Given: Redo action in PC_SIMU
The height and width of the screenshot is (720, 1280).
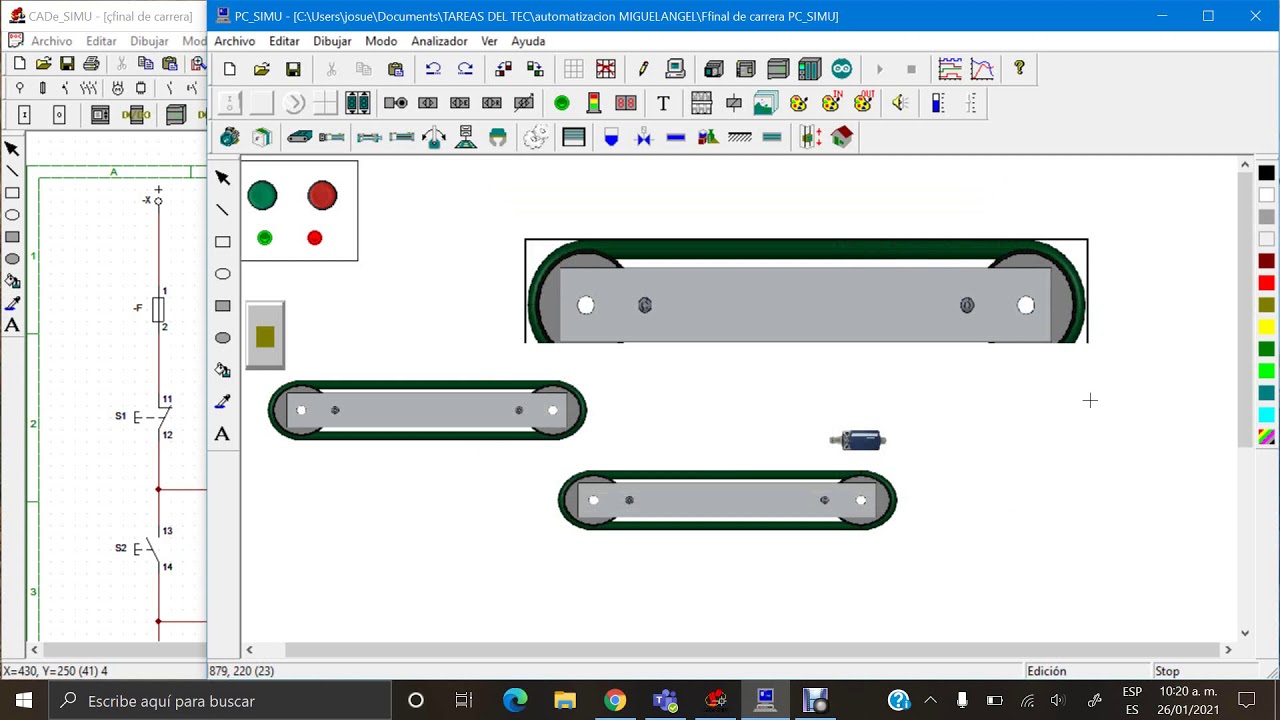Looking at the screenshot, I should point(465,69).
